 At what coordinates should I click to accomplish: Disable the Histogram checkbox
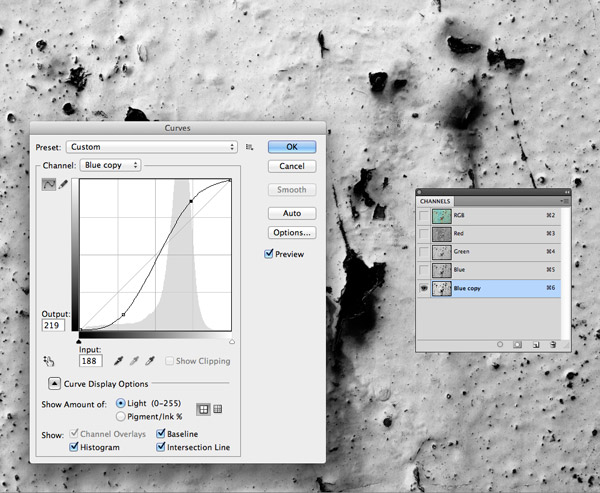pyautogui.click(x=74, y=447)
